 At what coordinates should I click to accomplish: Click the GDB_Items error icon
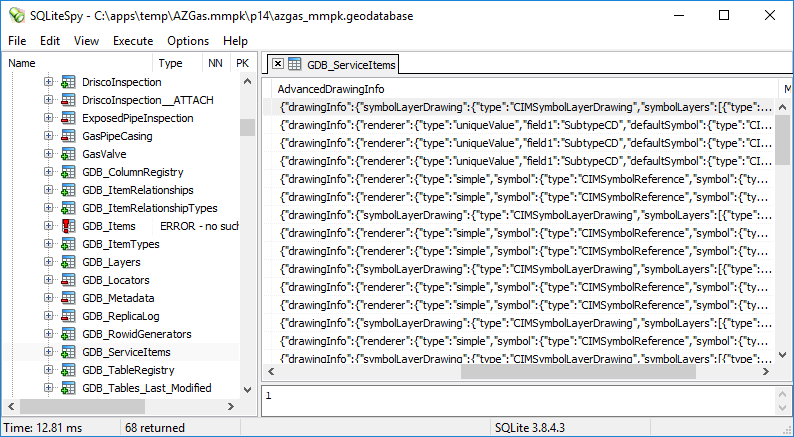coord(68,226)
